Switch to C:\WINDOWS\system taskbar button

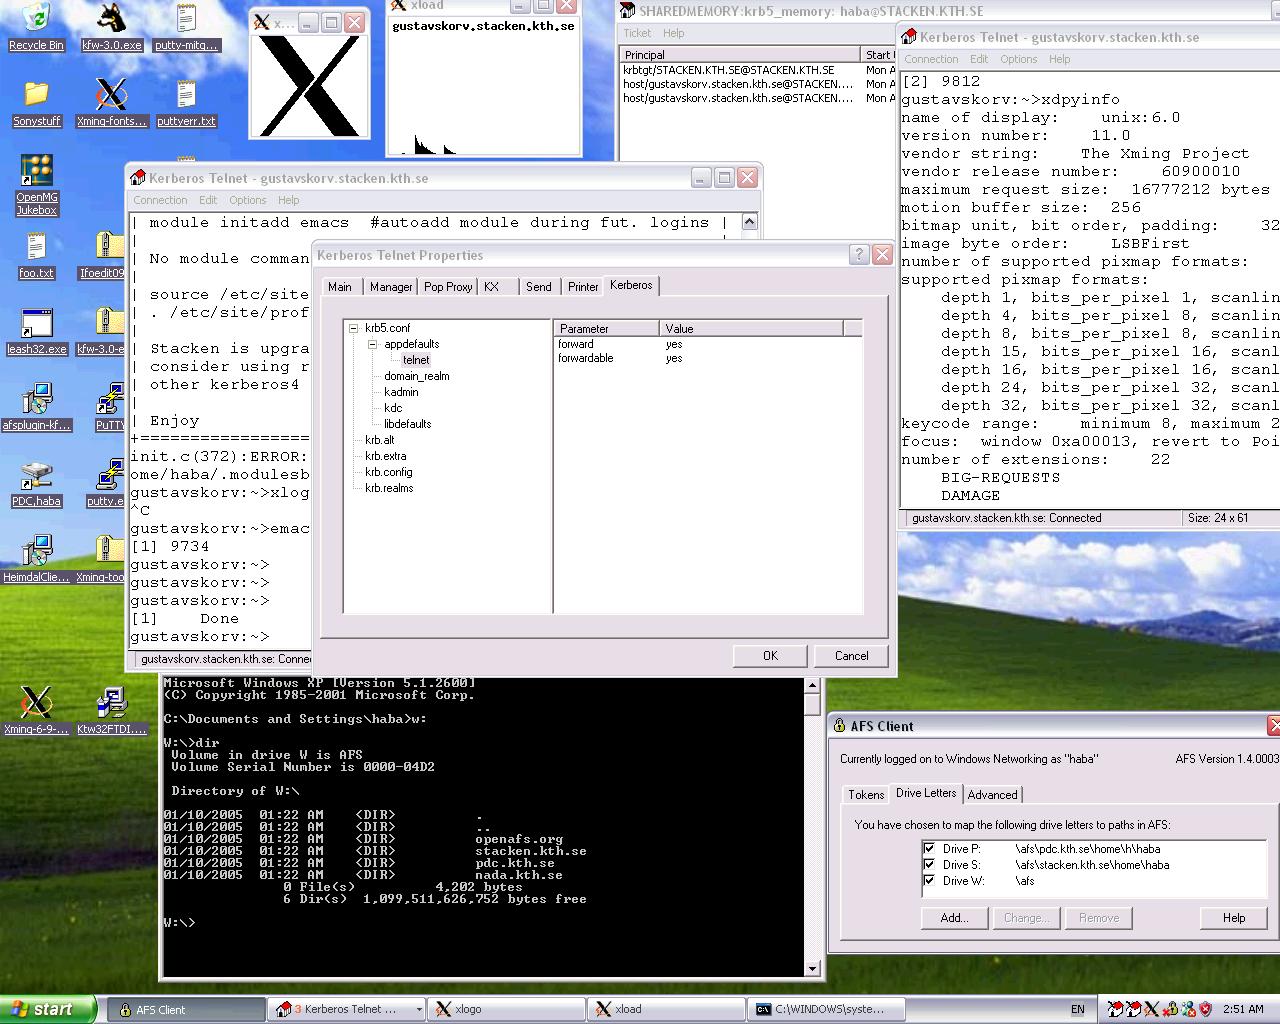(x=826, y=1009)
